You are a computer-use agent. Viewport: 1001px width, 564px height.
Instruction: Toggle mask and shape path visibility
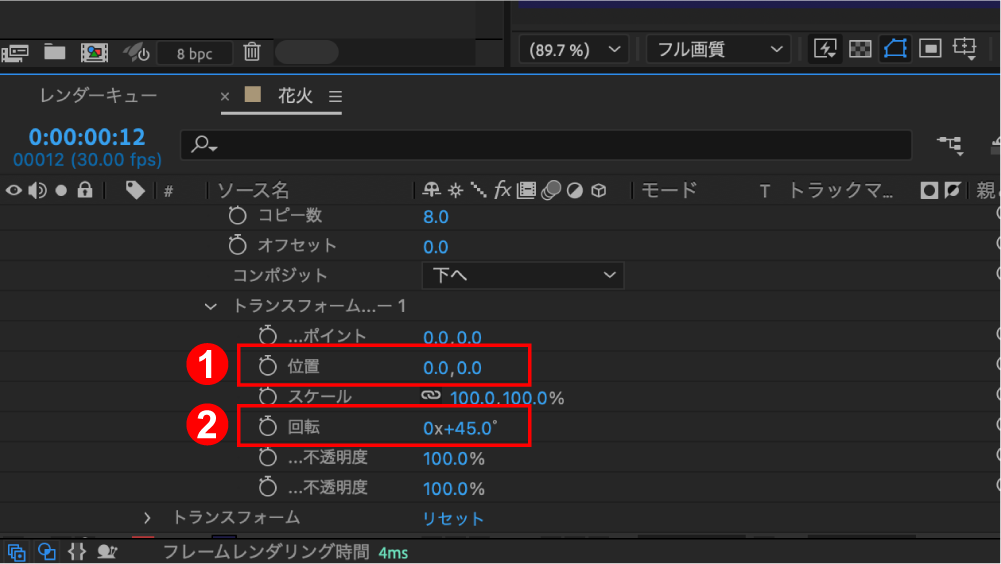click(x=896, y=49)
